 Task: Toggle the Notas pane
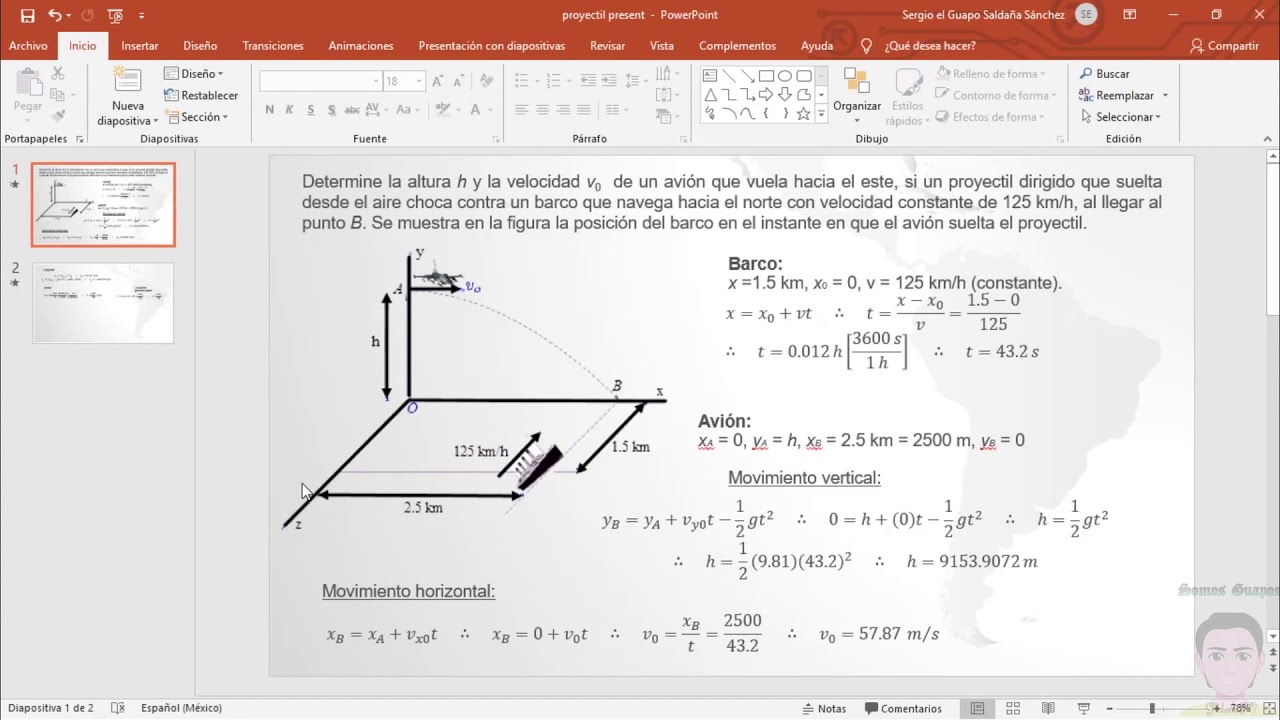824,708
